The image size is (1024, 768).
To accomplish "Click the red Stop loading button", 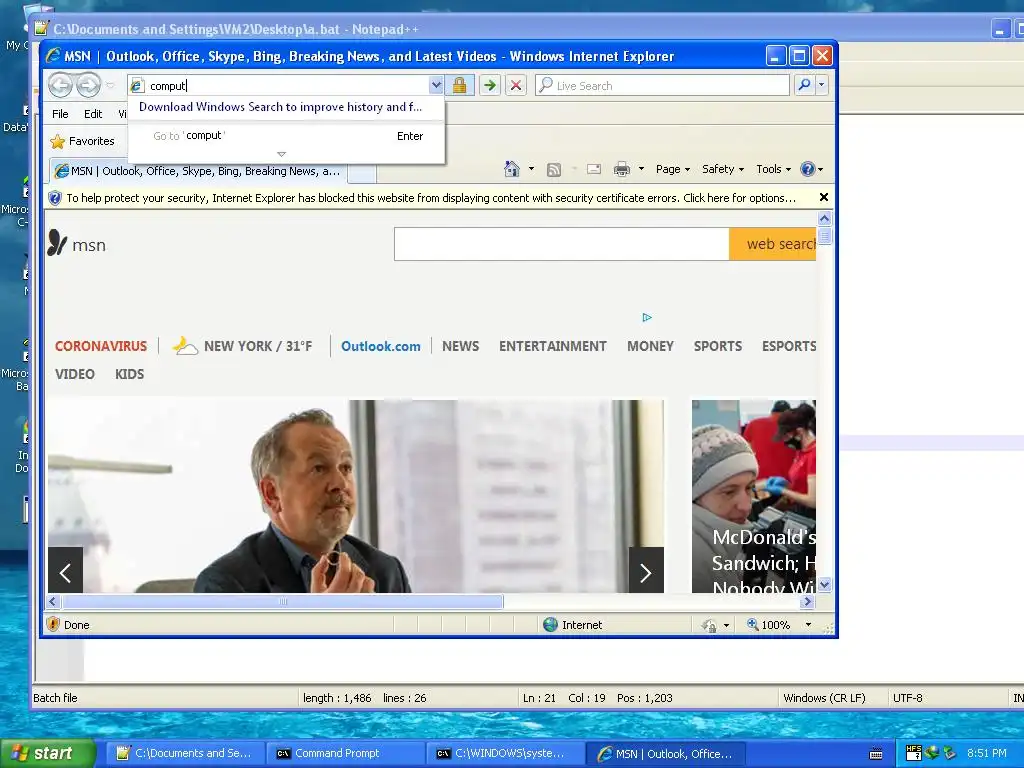I will (x=515, y=86).
